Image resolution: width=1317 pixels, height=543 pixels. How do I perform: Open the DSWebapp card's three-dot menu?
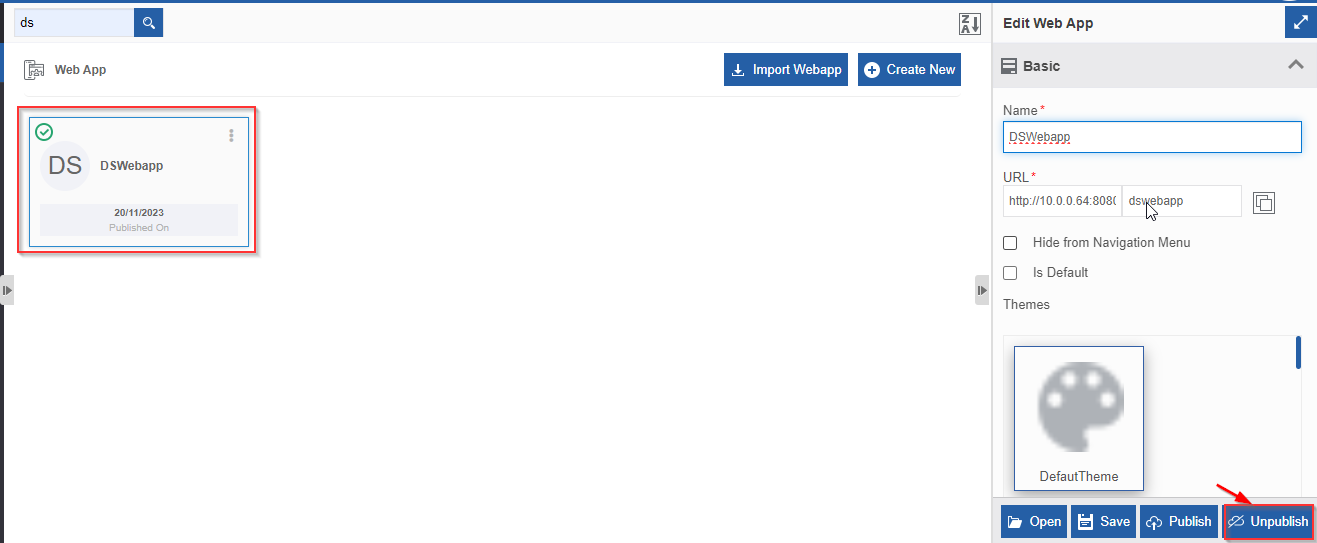click(x=231, y=135)
